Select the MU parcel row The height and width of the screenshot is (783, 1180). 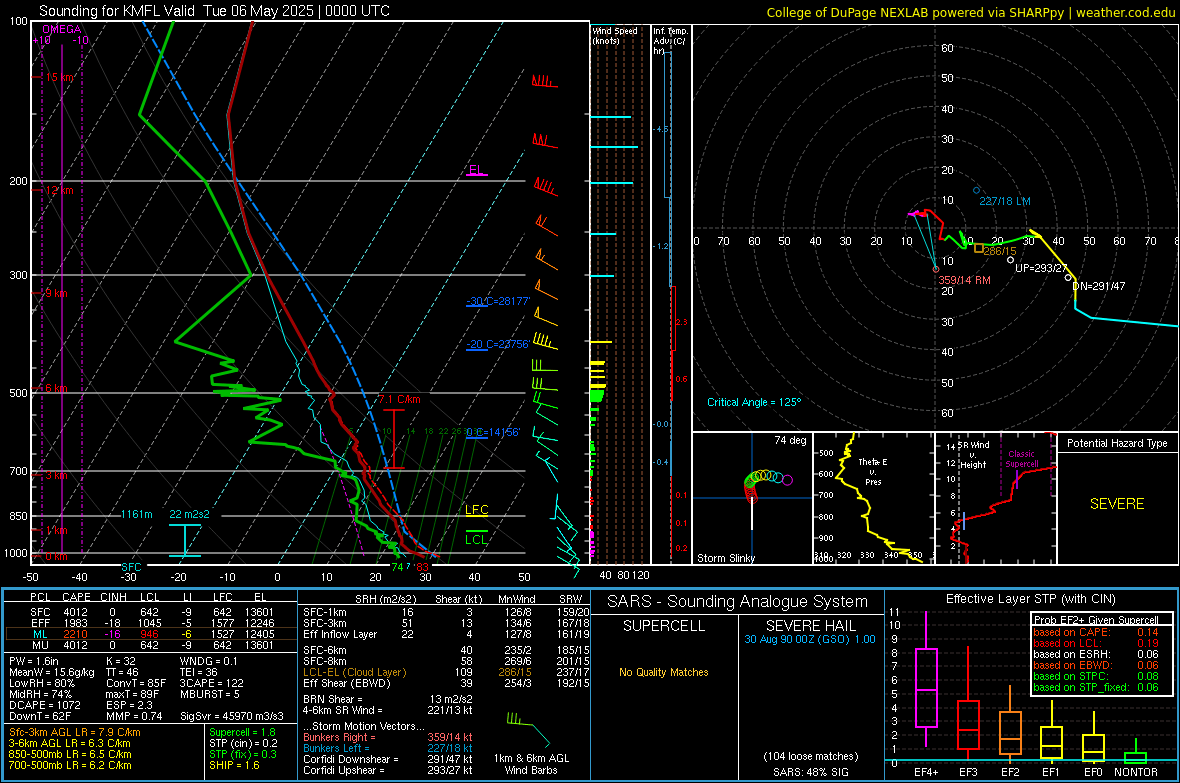tap(151, 644)
